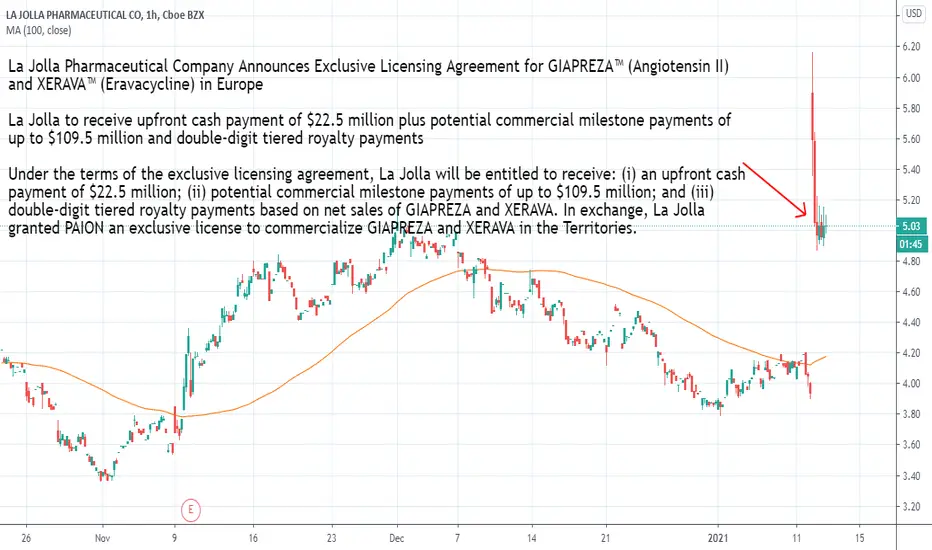Click the '26' date label on time axis
Screen dimensions: 932x550
coord(26,538)
